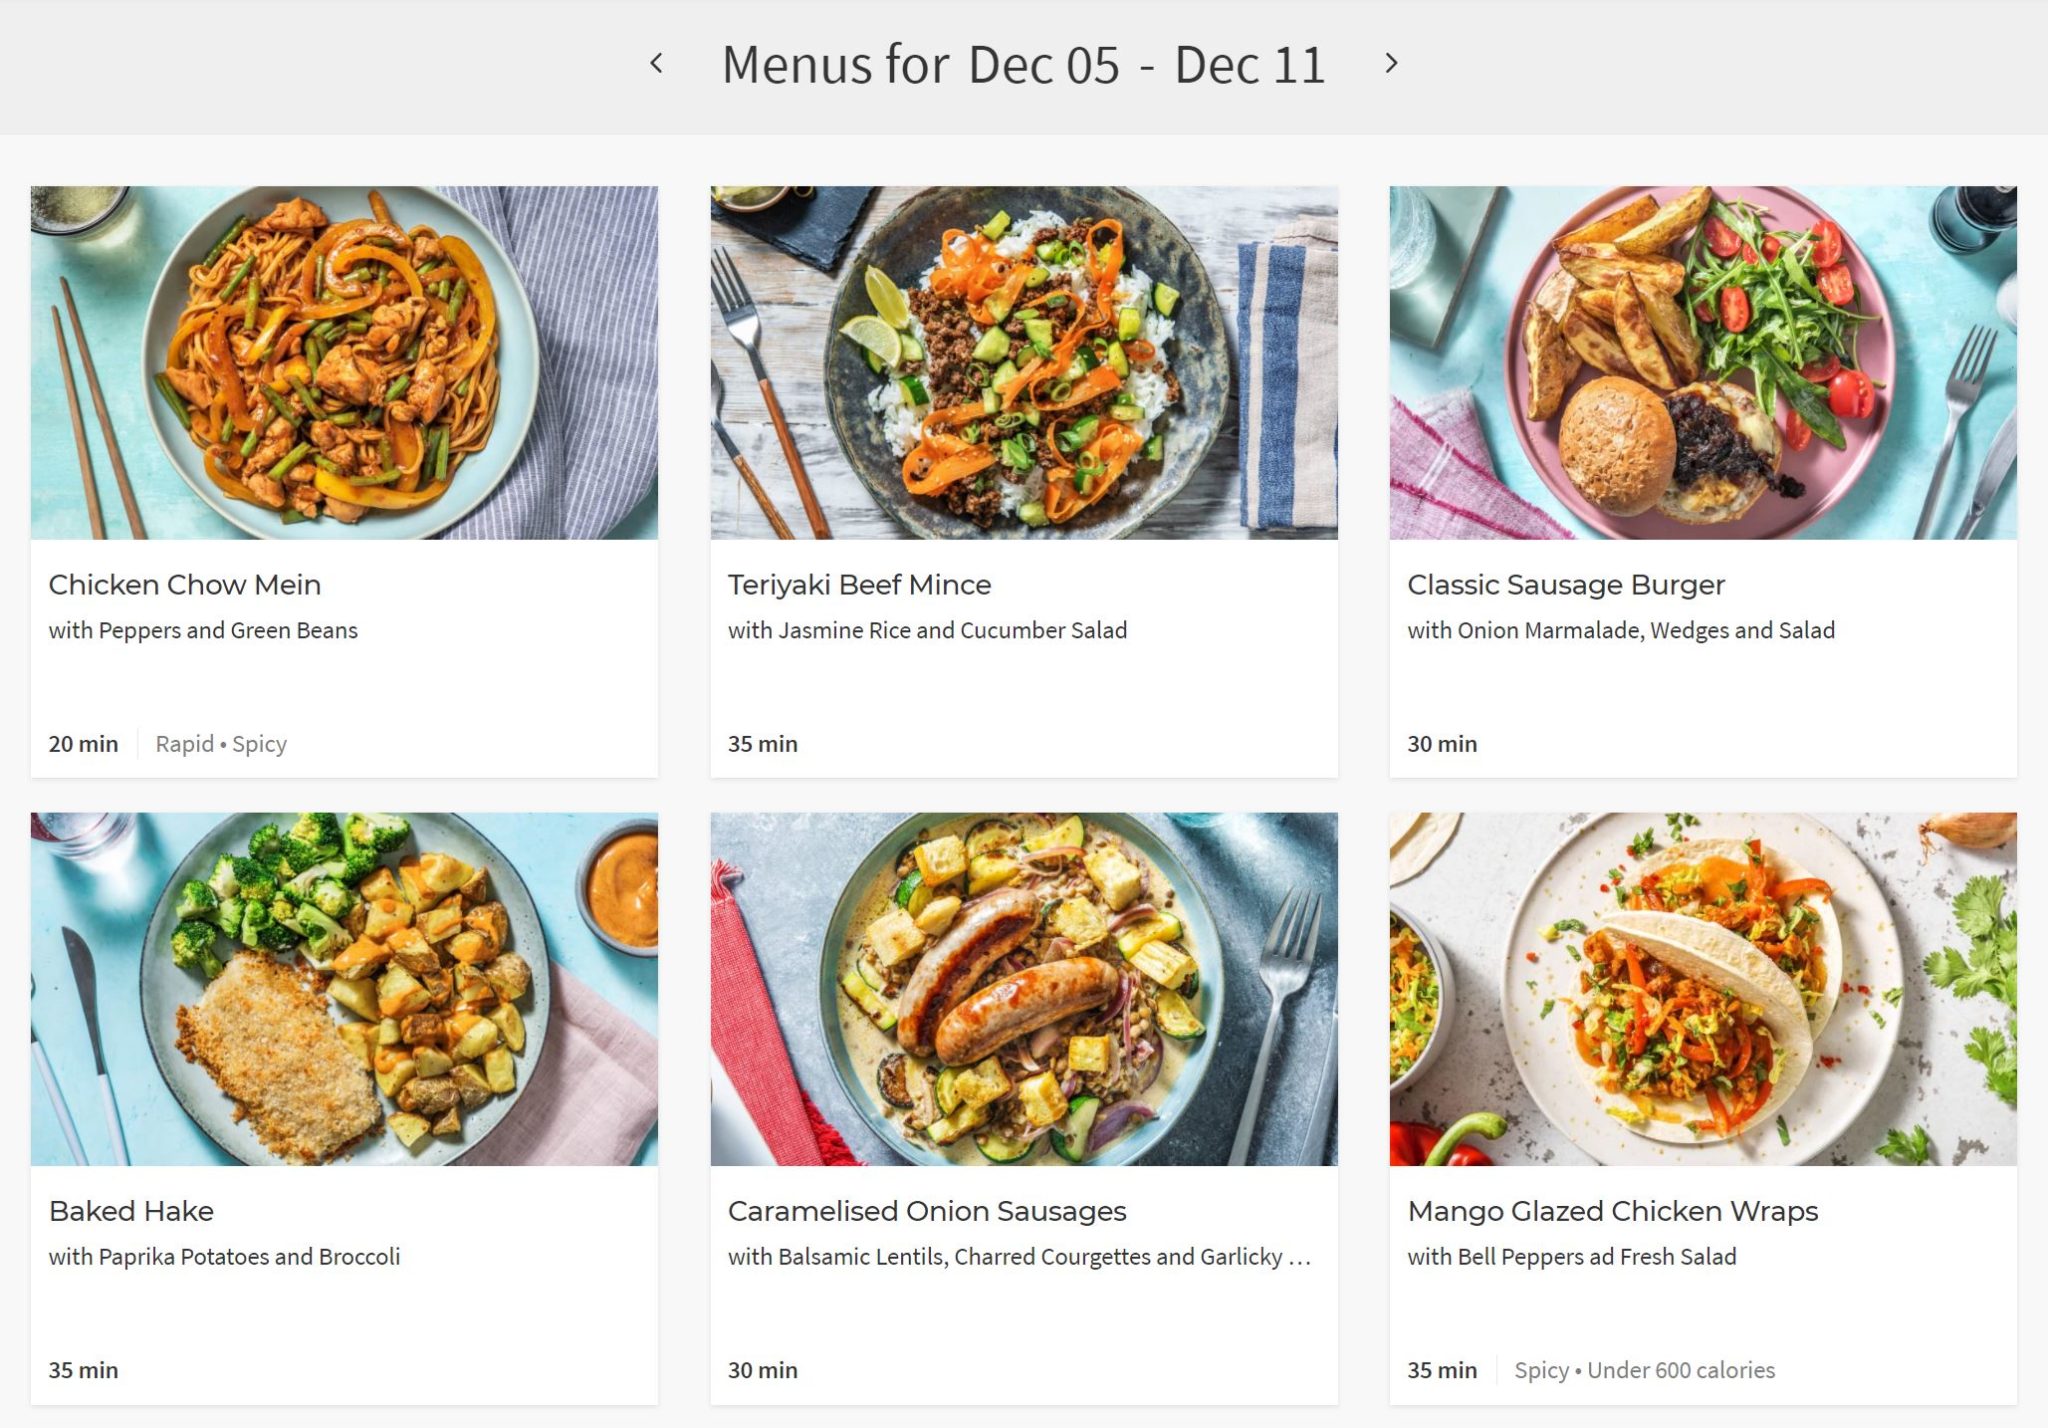Viewport: 2048px width, 1428px height.
Task: Navigate to the previous week's menu
Action: tap(657, 64)
